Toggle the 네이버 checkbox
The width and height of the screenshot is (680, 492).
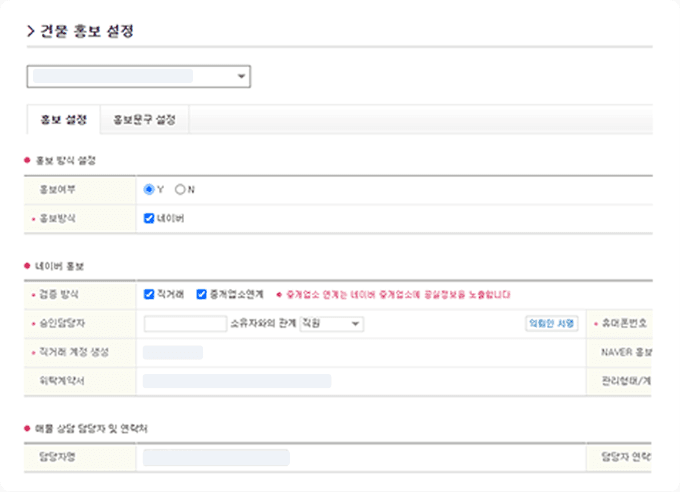150,217
